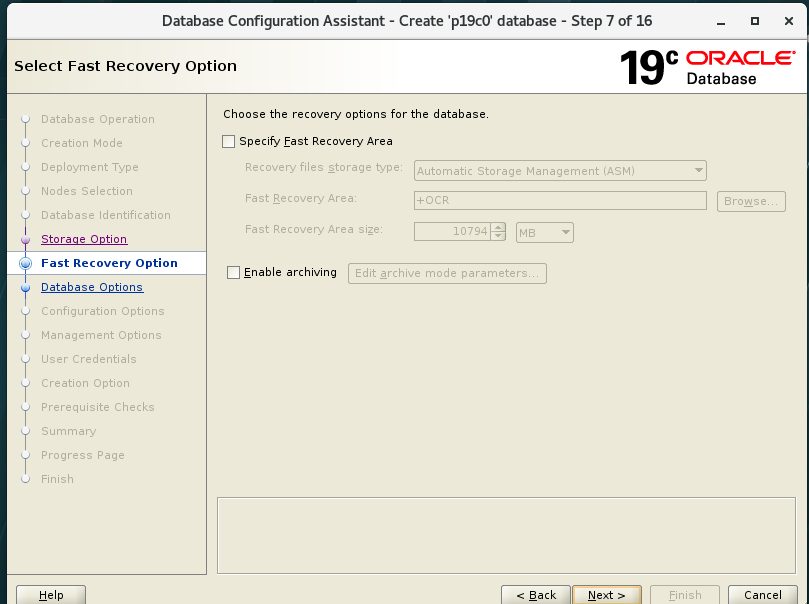
Task: Cancel the database configuration wizard
Action: [x=763, y=595]
